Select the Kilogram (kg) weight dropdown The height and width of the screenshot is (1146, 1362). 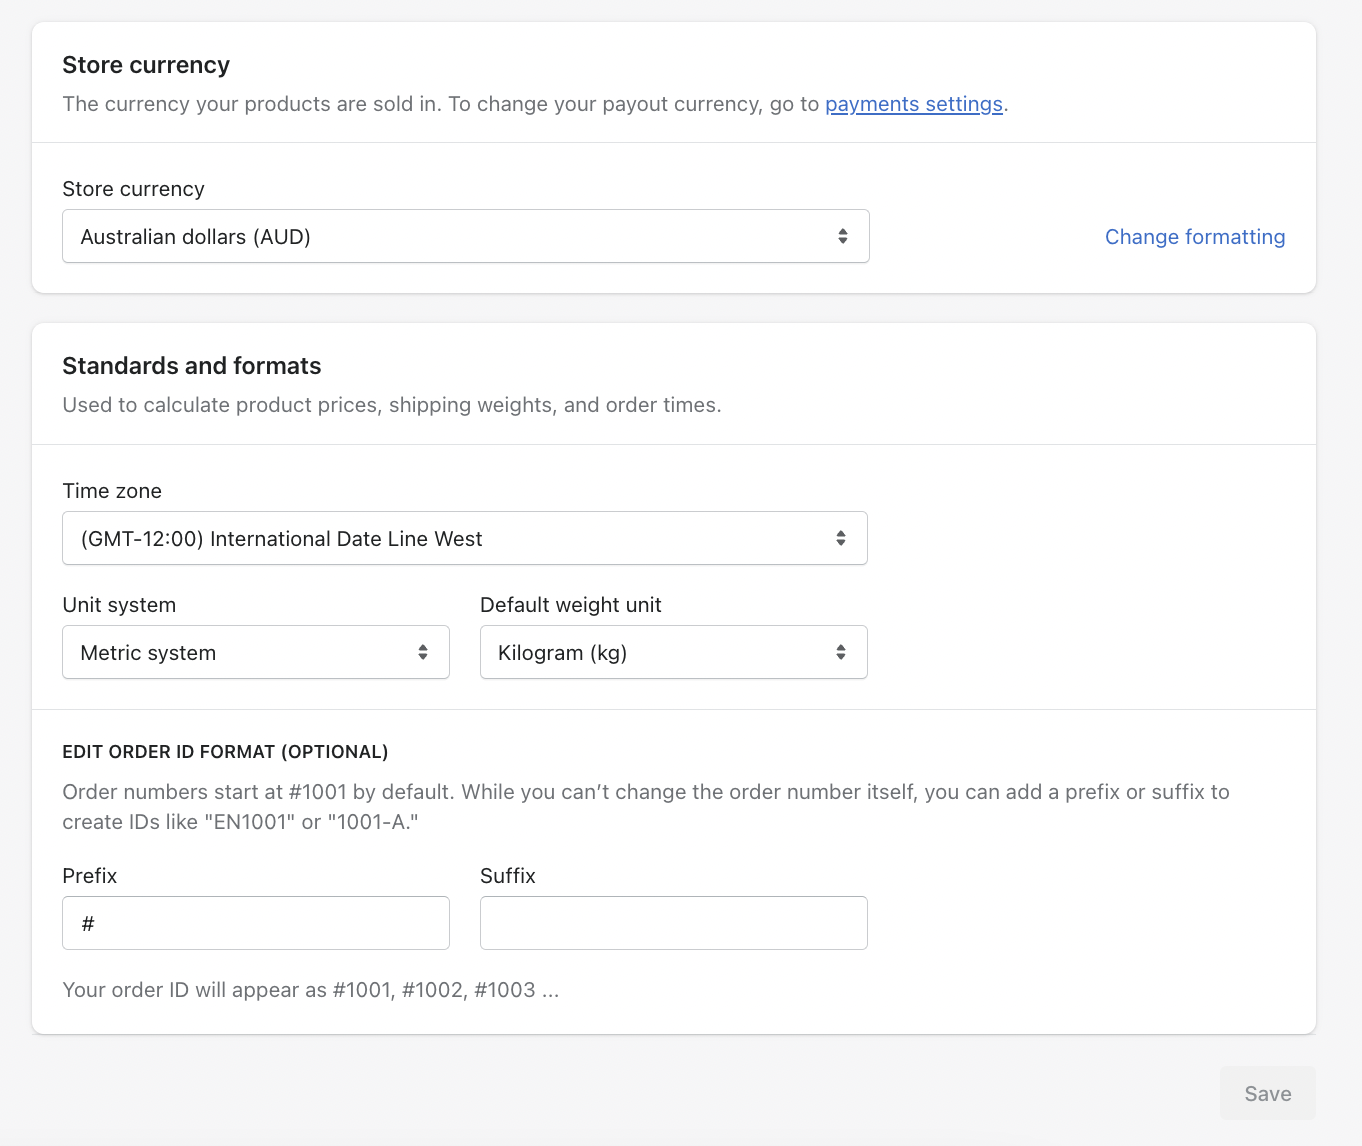click(x=660, y=652)
